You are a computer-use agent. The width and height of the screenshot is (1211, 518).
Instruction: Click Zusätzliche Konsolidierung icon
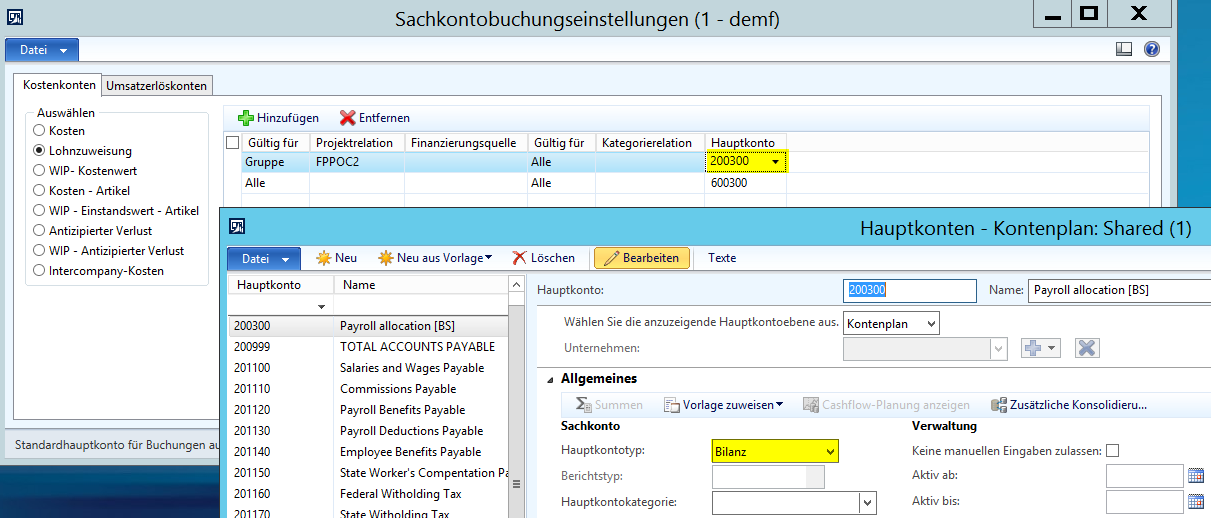(997, 405)
